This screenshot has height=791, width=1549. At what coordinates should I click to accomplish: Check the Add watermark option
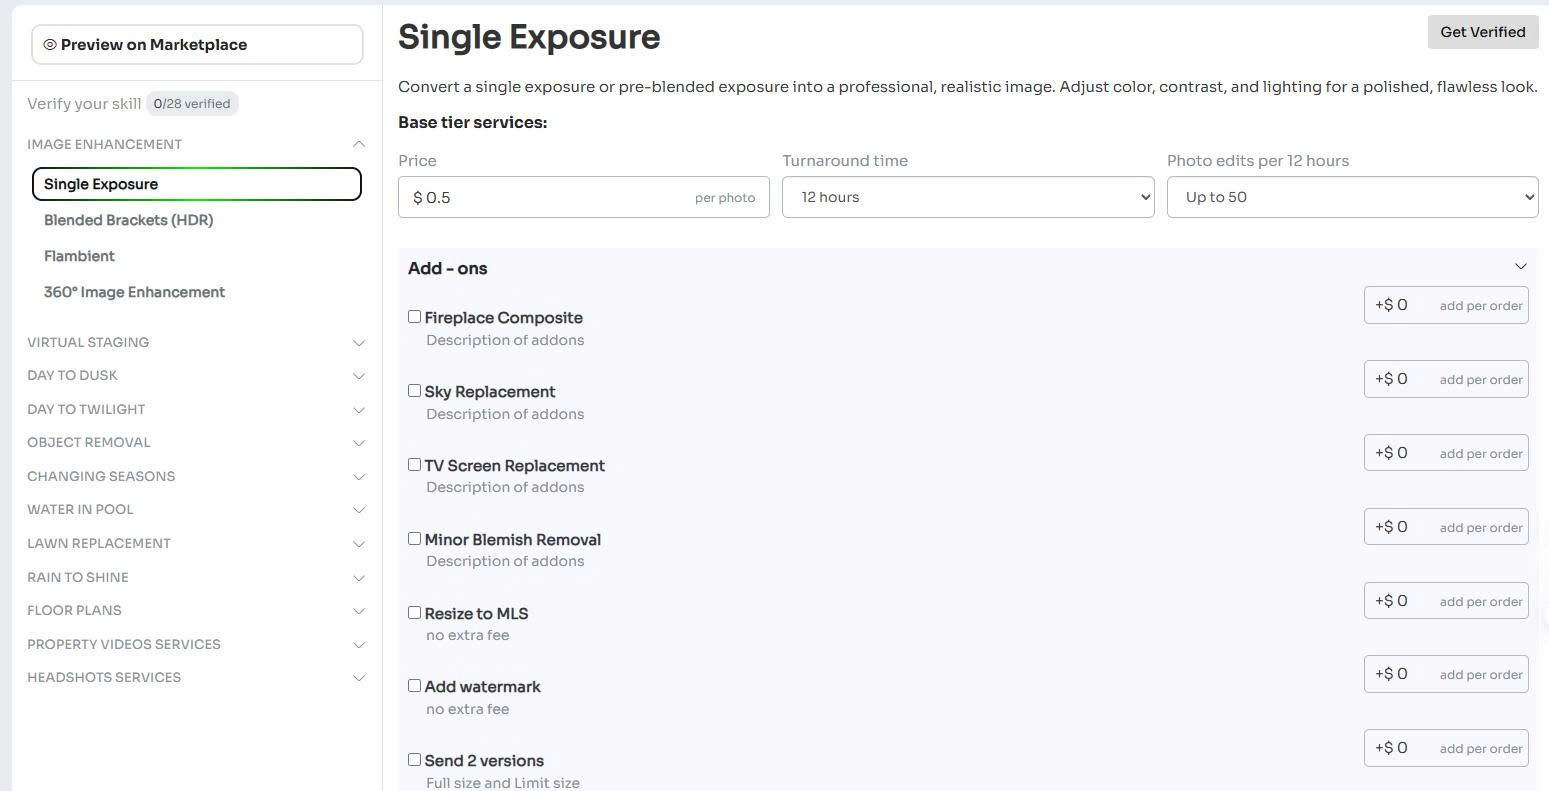[414, 685]
